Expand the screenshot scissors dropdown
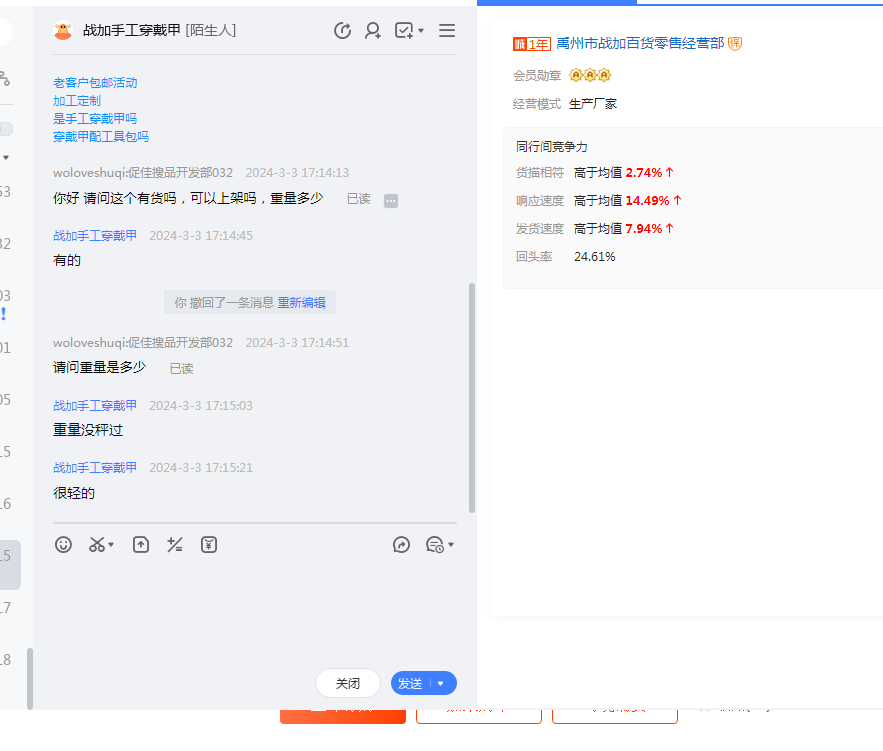 tap(111, 545)
